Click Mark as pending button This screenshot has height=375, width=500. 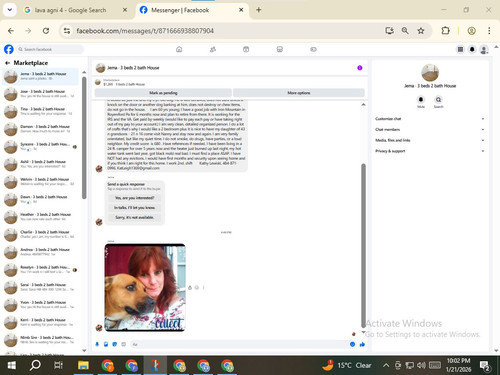163,93
